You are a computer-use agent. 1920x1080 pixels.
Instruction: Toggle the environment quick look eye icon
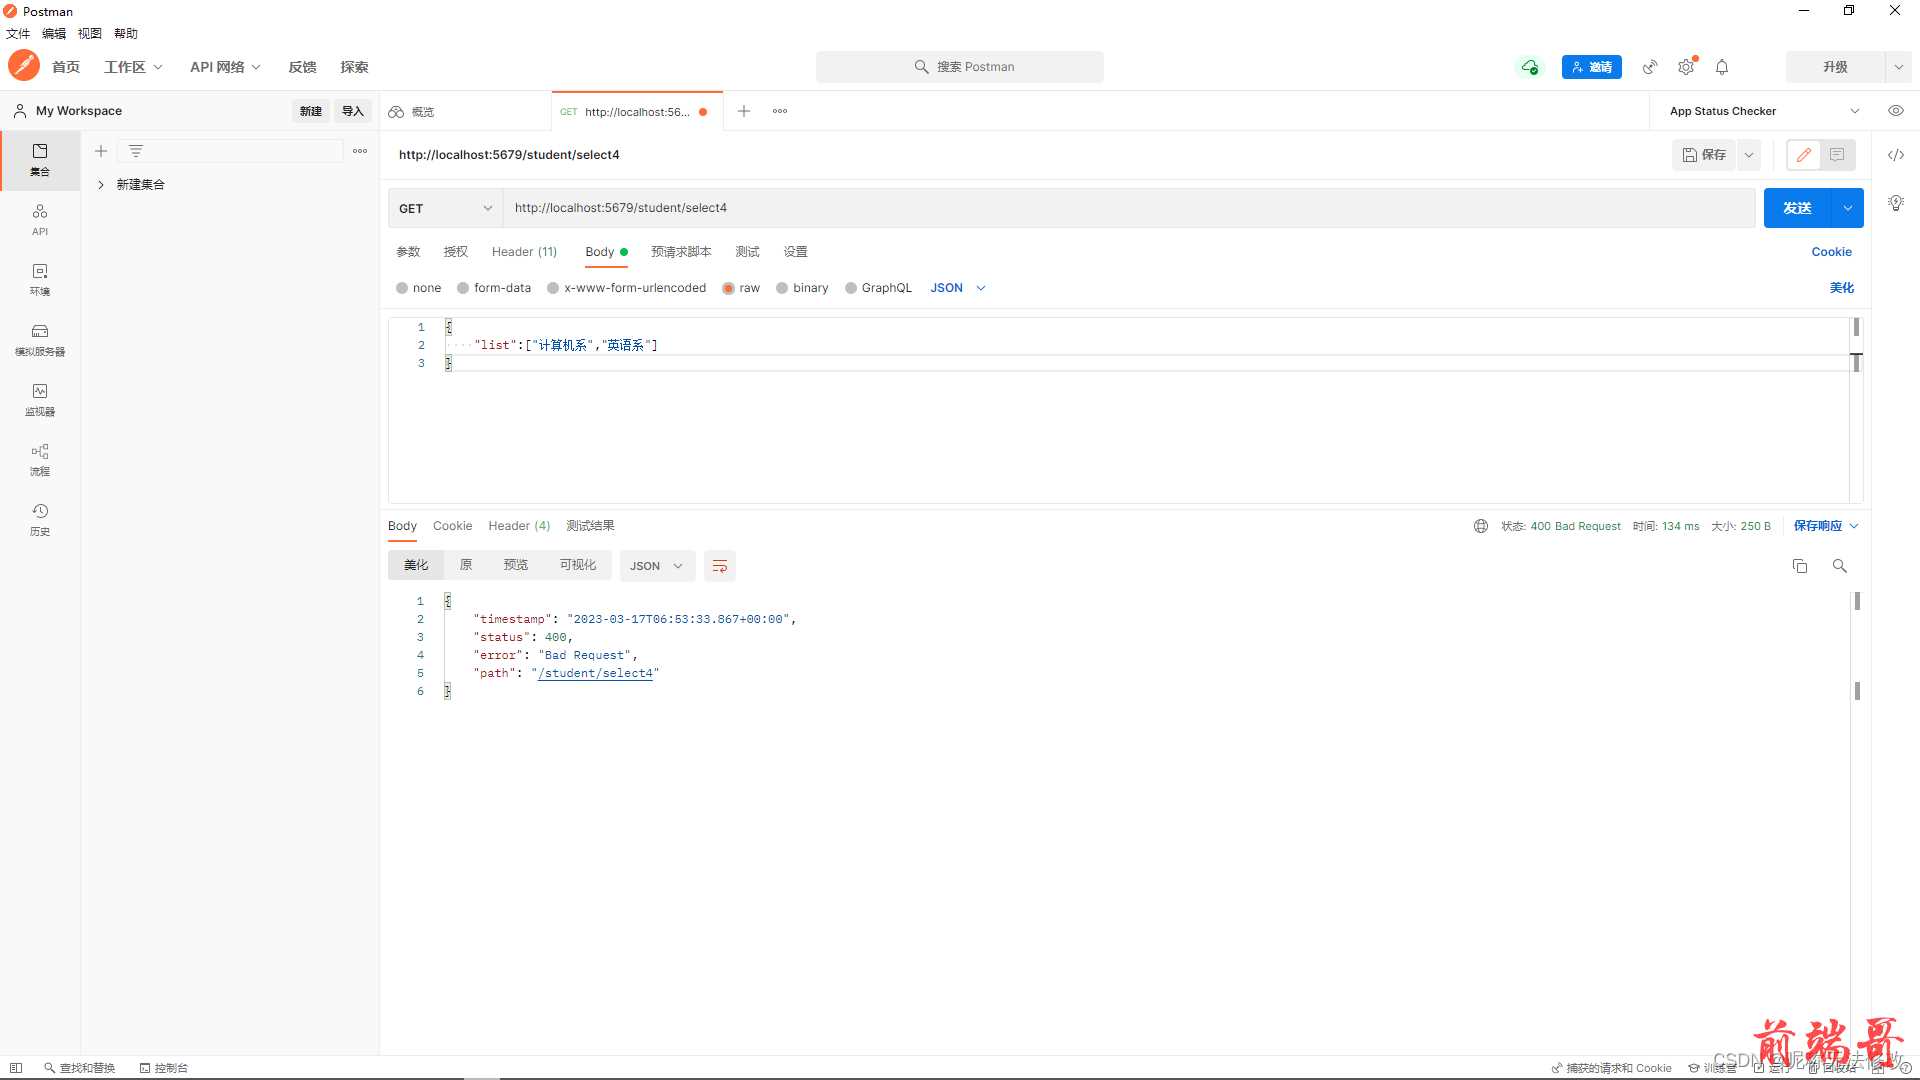tap(1896, 110)
